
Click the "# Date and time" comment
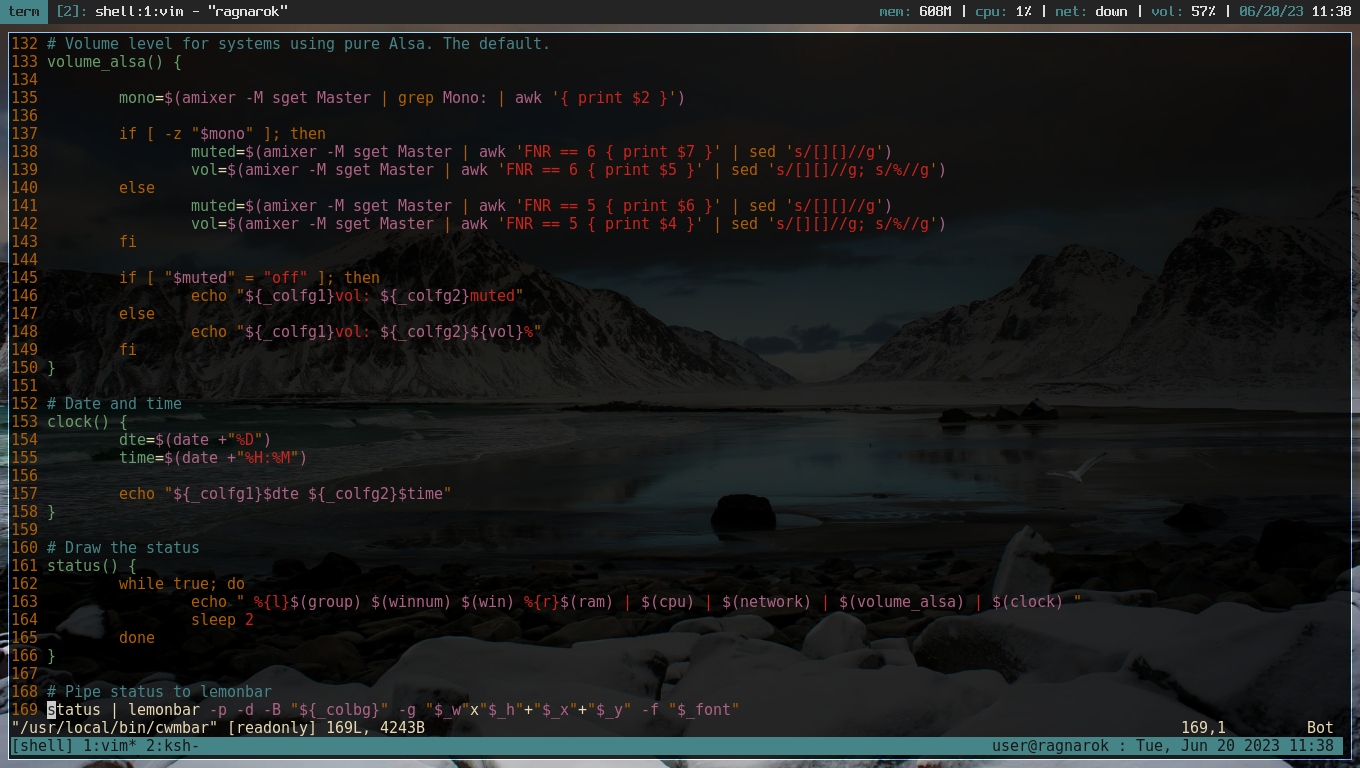coord(114,404)
